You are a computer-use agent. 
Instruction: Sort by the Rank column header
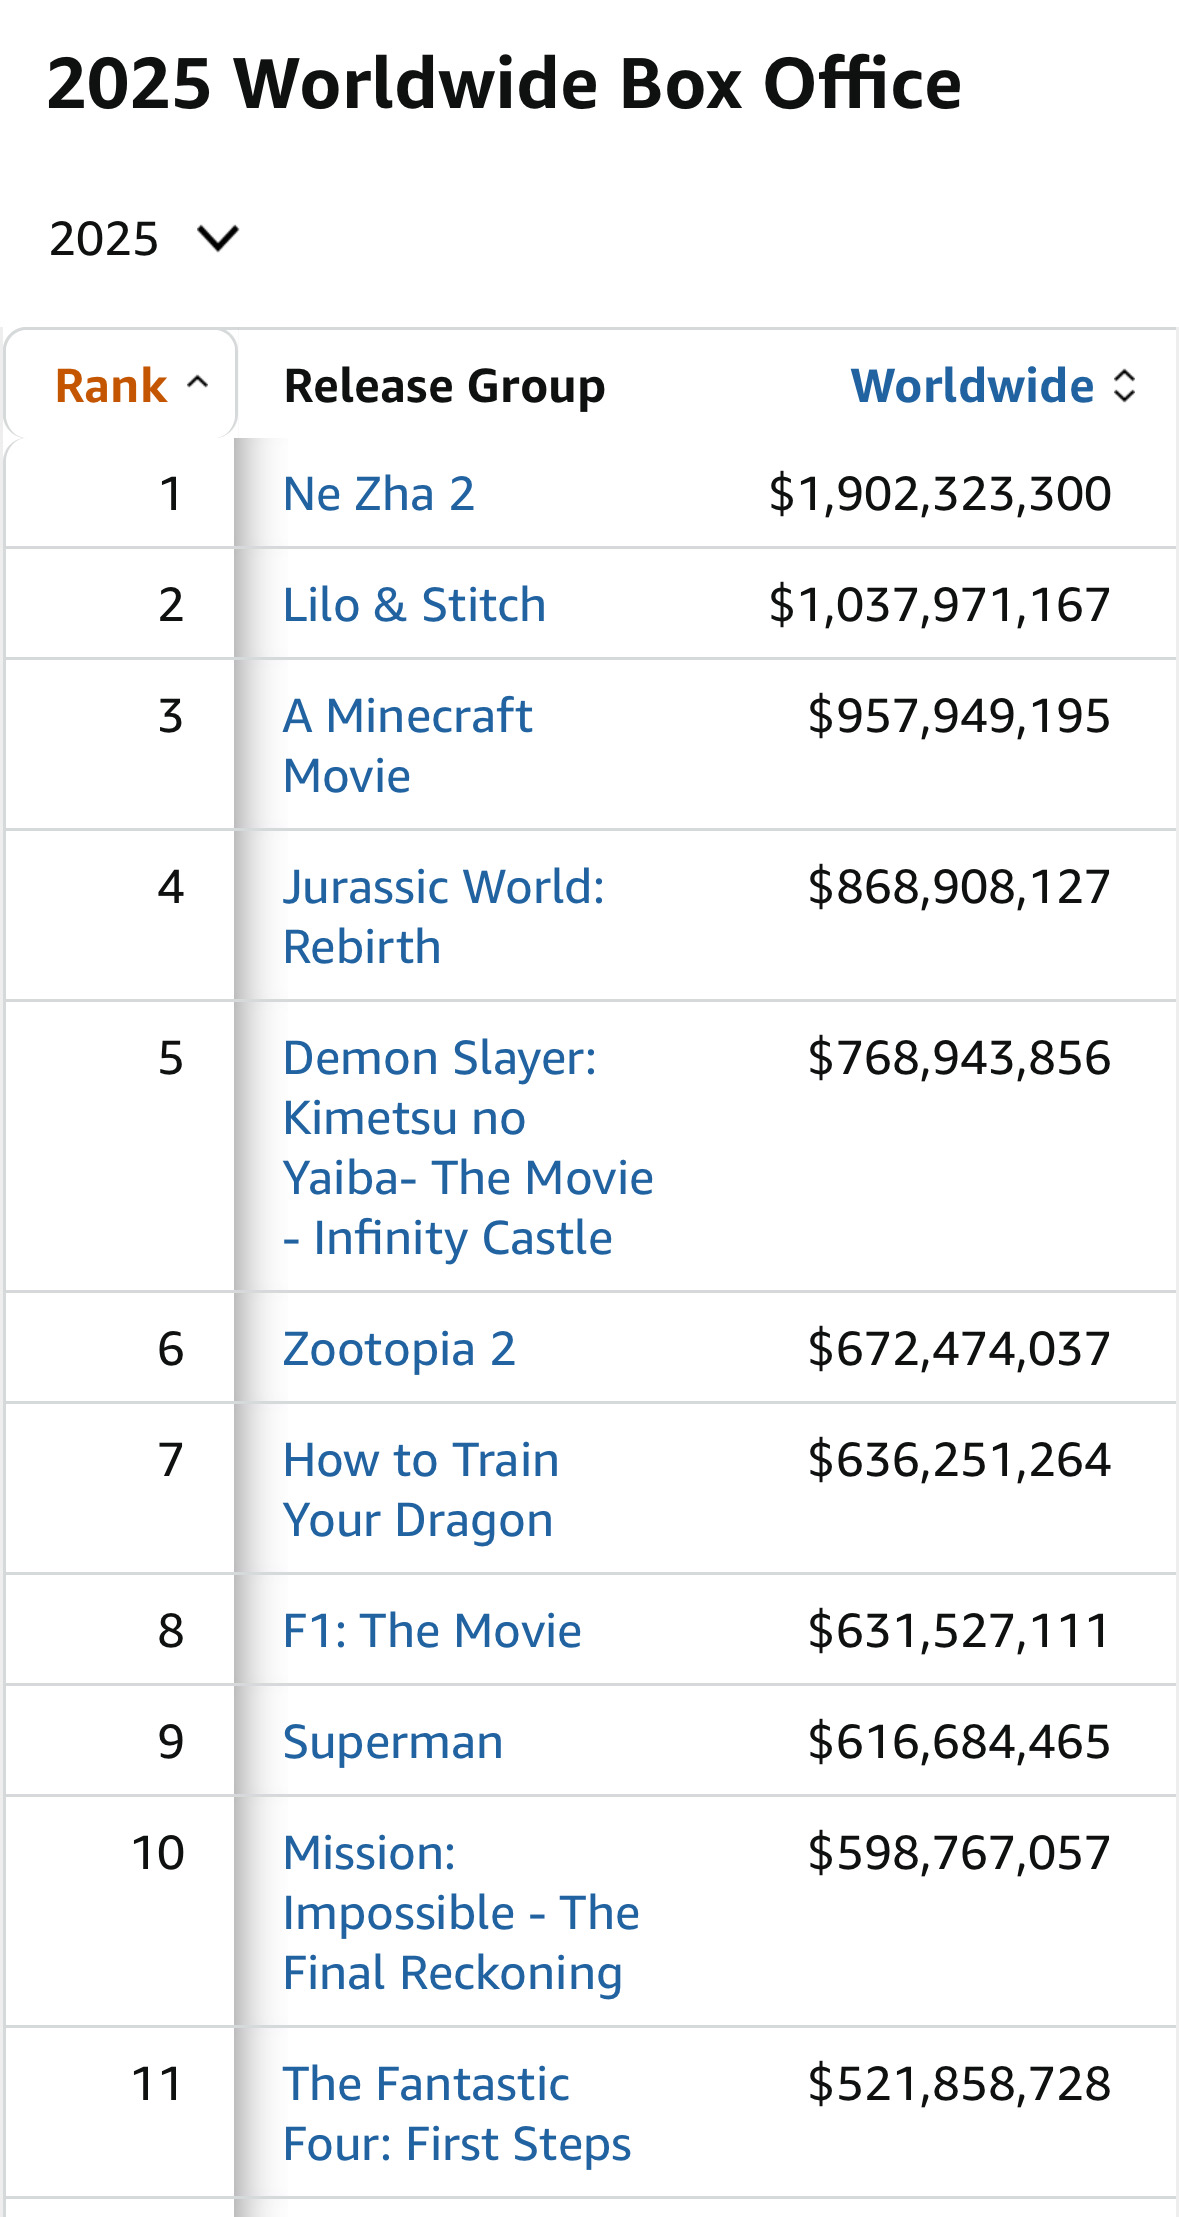point(111,386)
